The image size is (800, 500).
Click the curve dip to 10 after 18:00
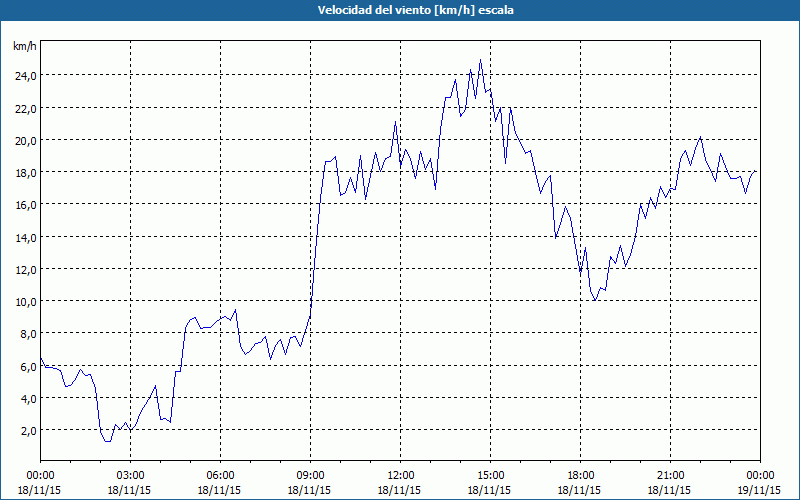click(x=595, y=300)
